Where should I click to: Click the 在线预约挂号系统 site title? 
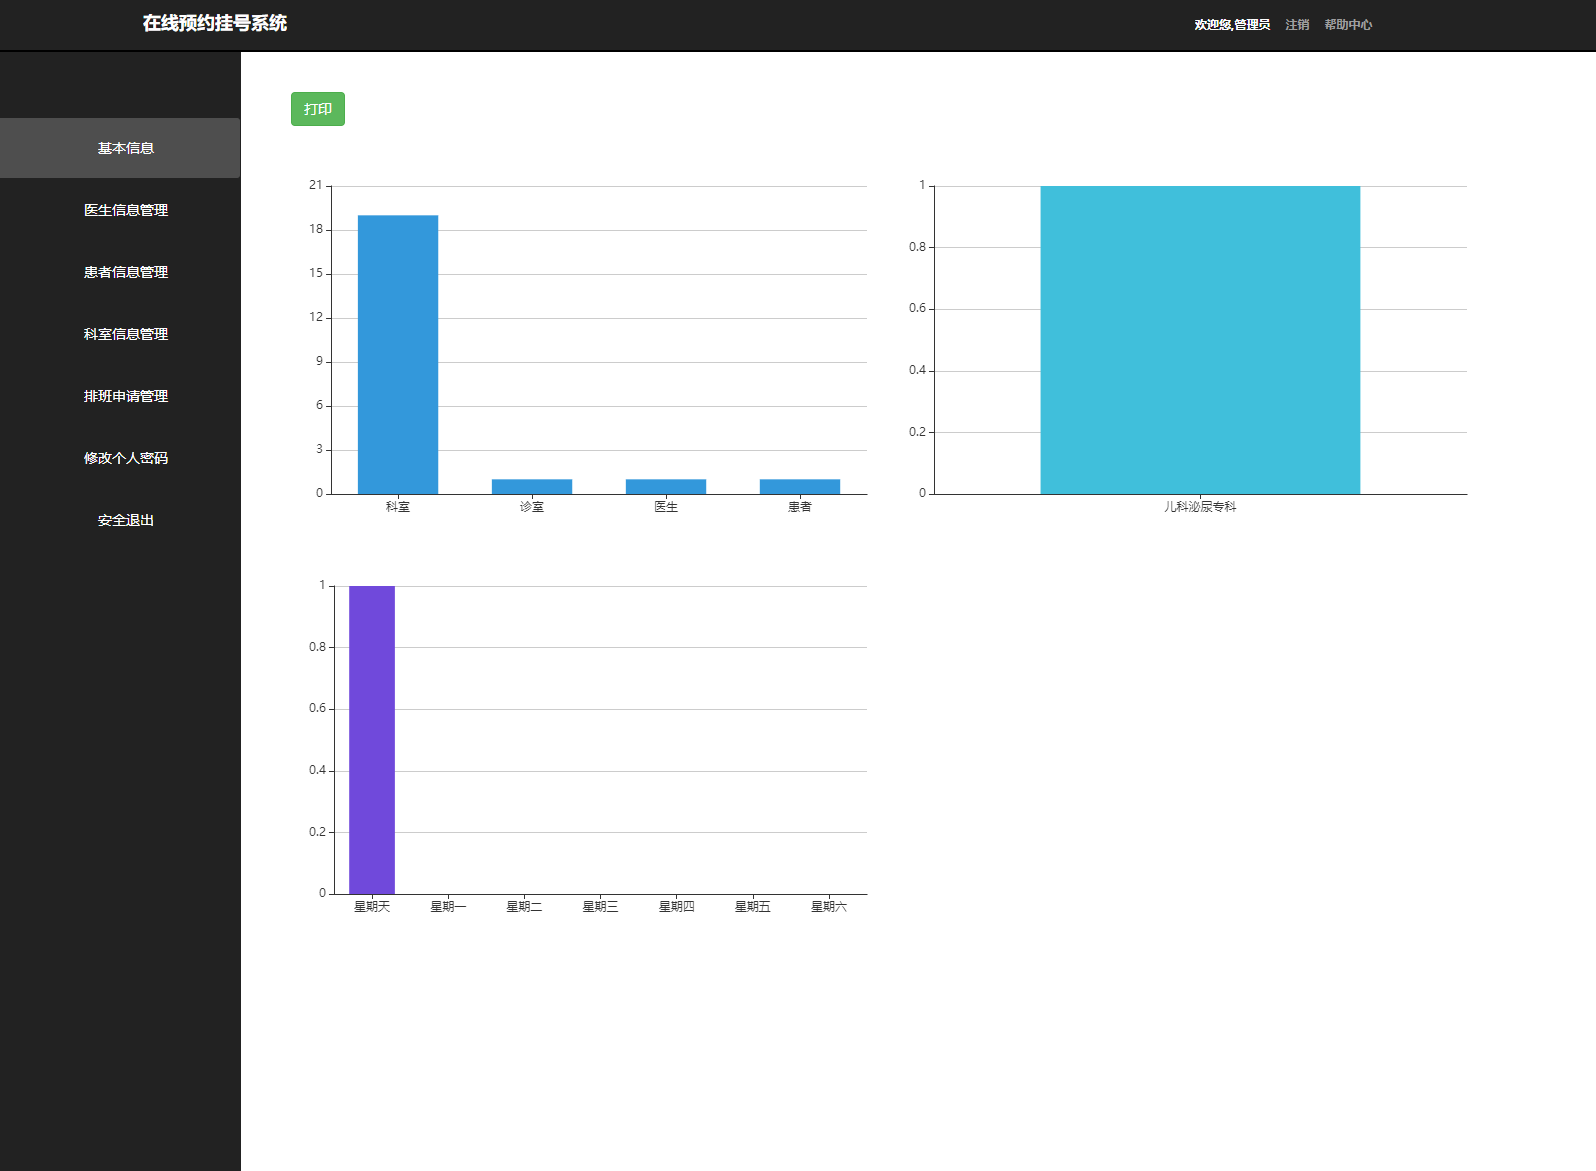pos(214,23)
